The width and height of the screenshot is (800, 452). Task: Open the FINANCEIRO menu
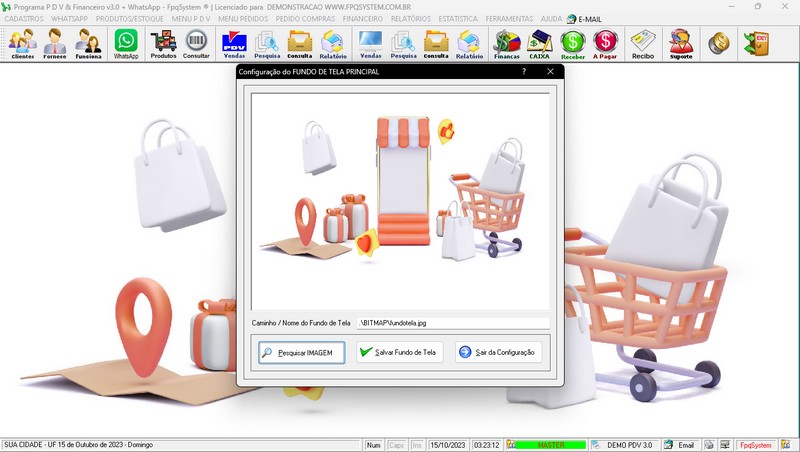(x=363, y=19)
